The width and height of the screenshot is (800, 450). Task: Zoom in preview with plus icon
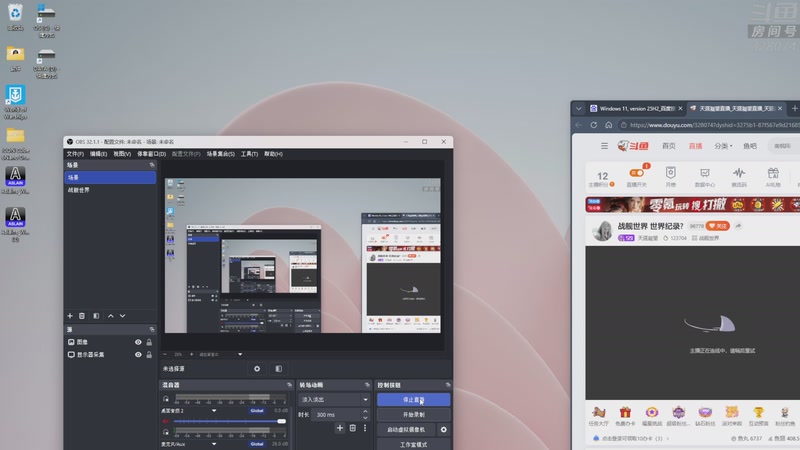click(x=192, y=354)
